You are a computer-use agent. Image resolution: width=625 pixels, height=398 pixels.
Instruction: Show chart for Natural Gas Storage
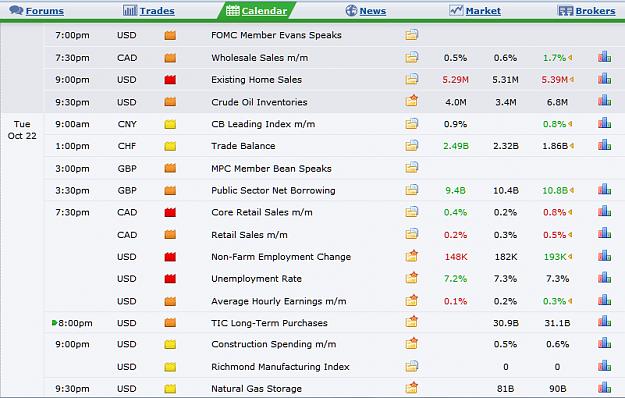[604, 388]
